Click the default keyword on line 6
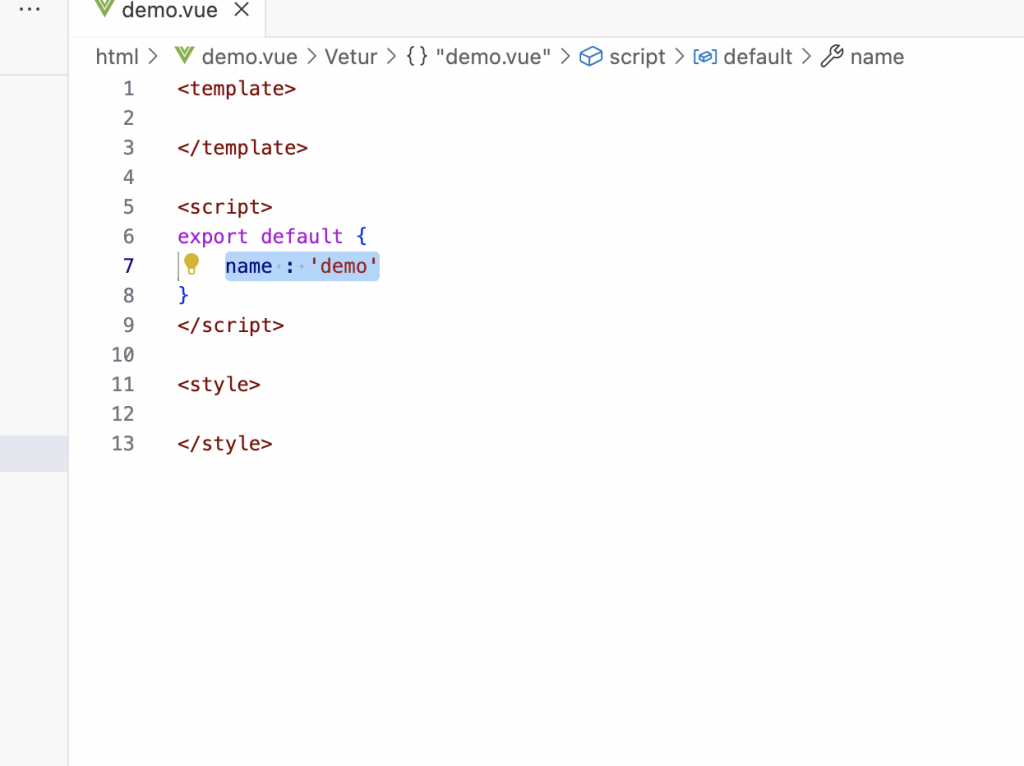1024x766 pixels. (302, 236)
